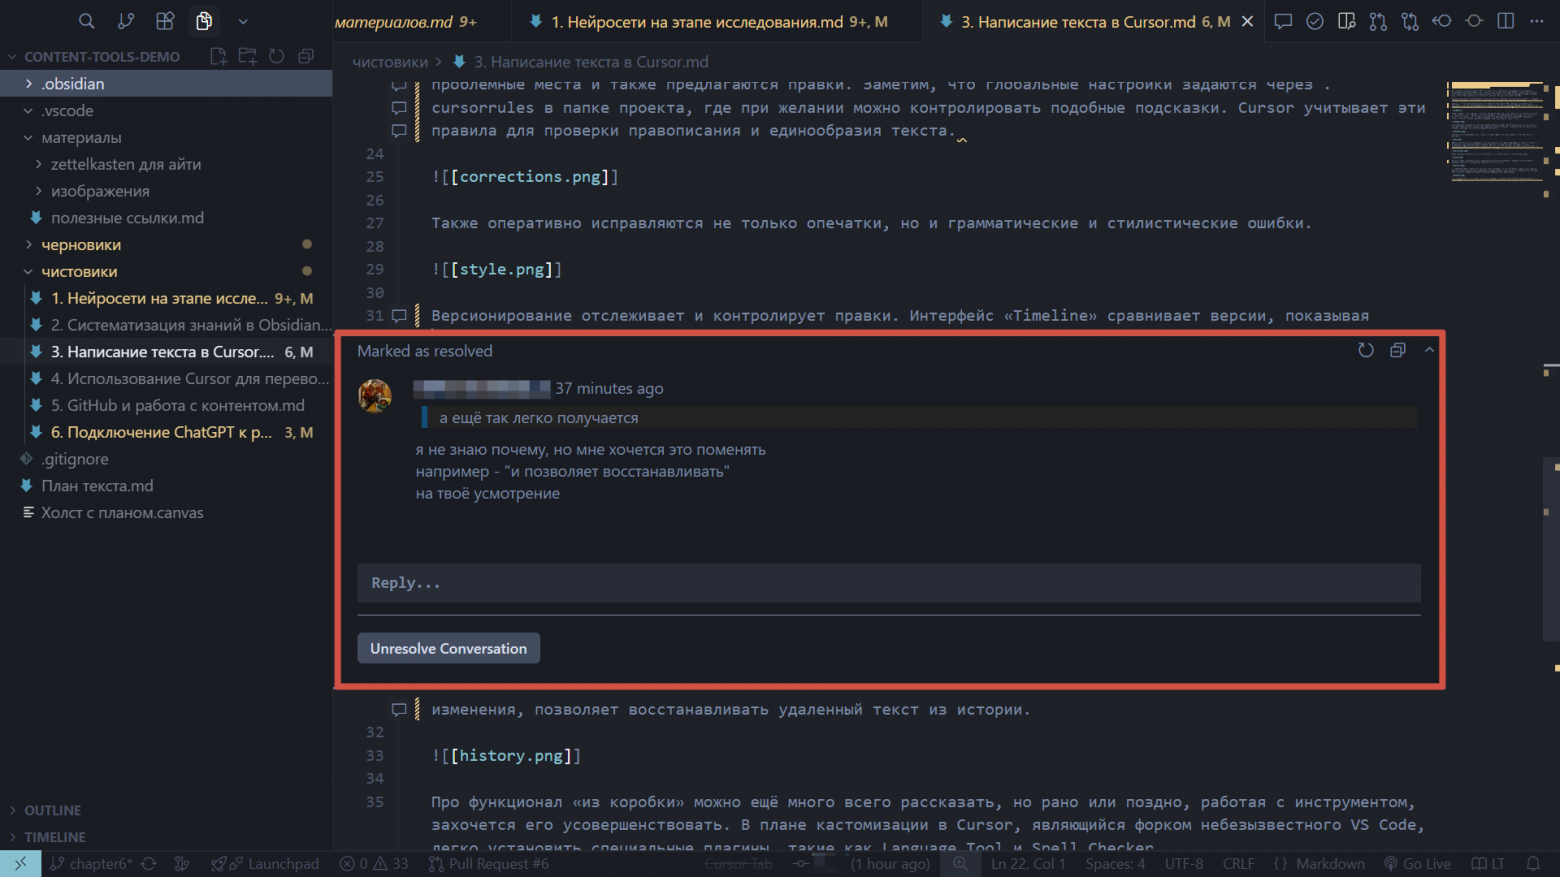The image size is (1560, 877).
Task: Open the Source Control view
Action: pyautogui.click(x=126, y=21)
